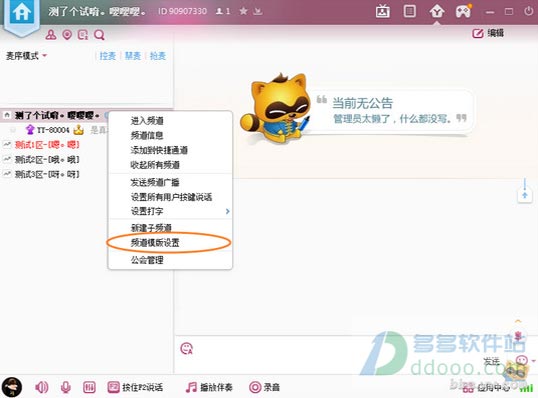
Task: Start recording with 录音 button
Action: coord(264,387)
